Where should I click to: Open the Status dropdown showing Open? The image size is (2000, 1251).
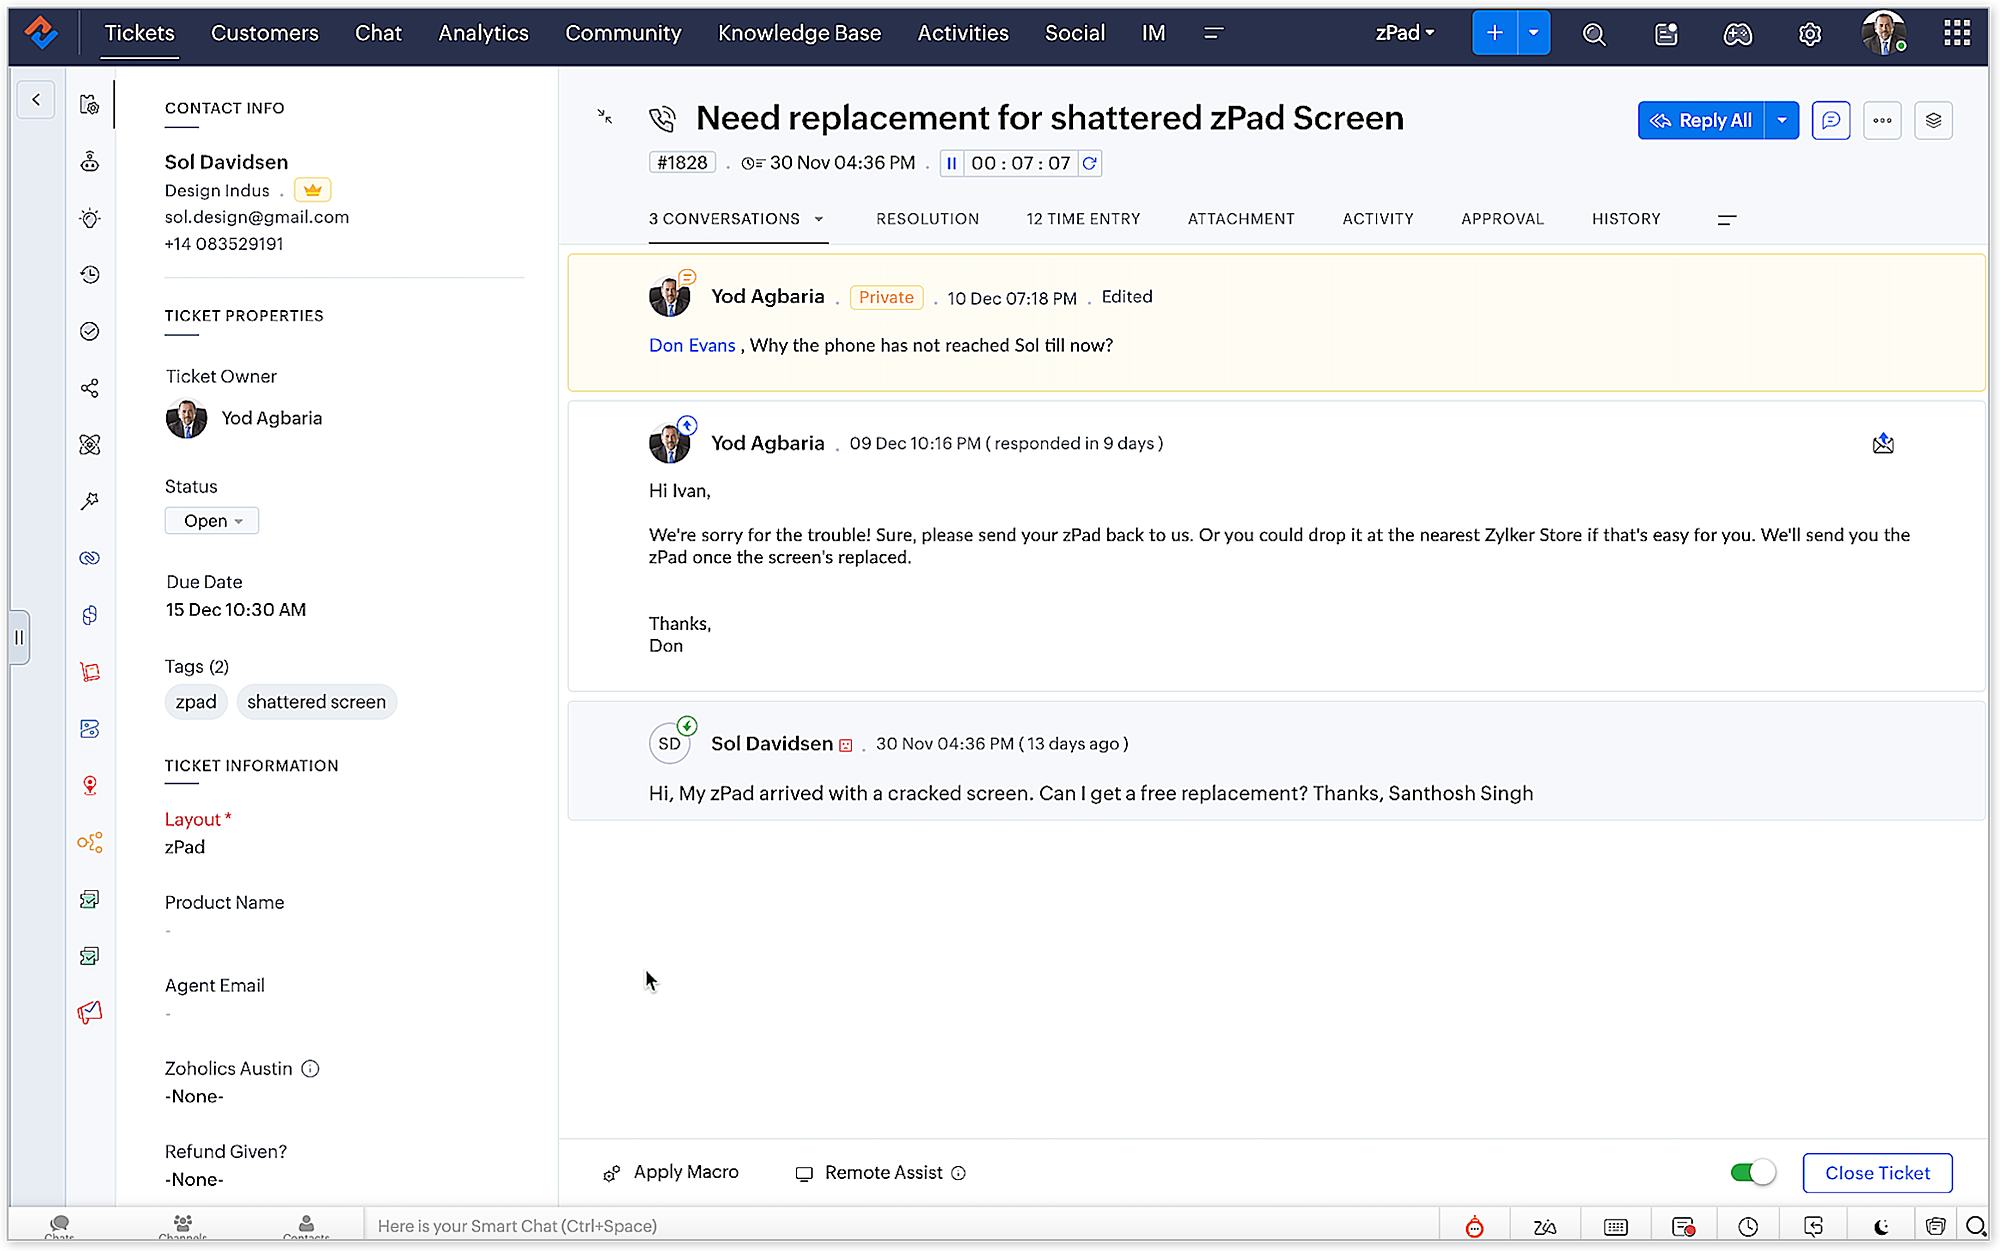coord(212,520)
